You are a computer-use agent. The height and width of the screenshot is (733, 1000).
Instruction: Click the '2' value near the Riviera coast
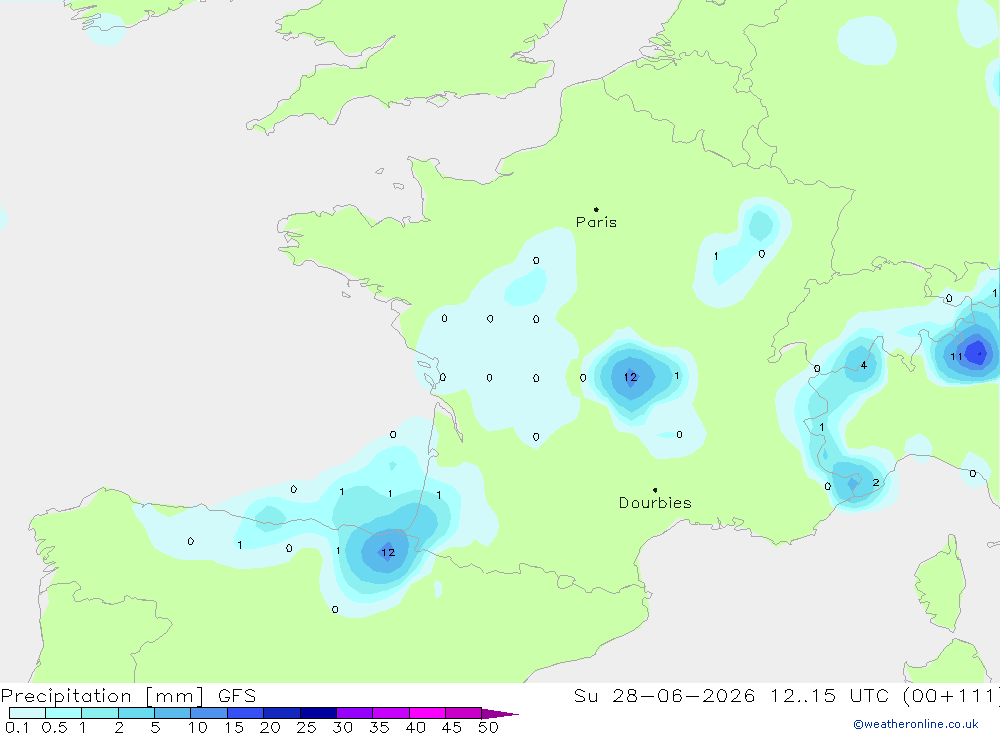click(876, 482)
